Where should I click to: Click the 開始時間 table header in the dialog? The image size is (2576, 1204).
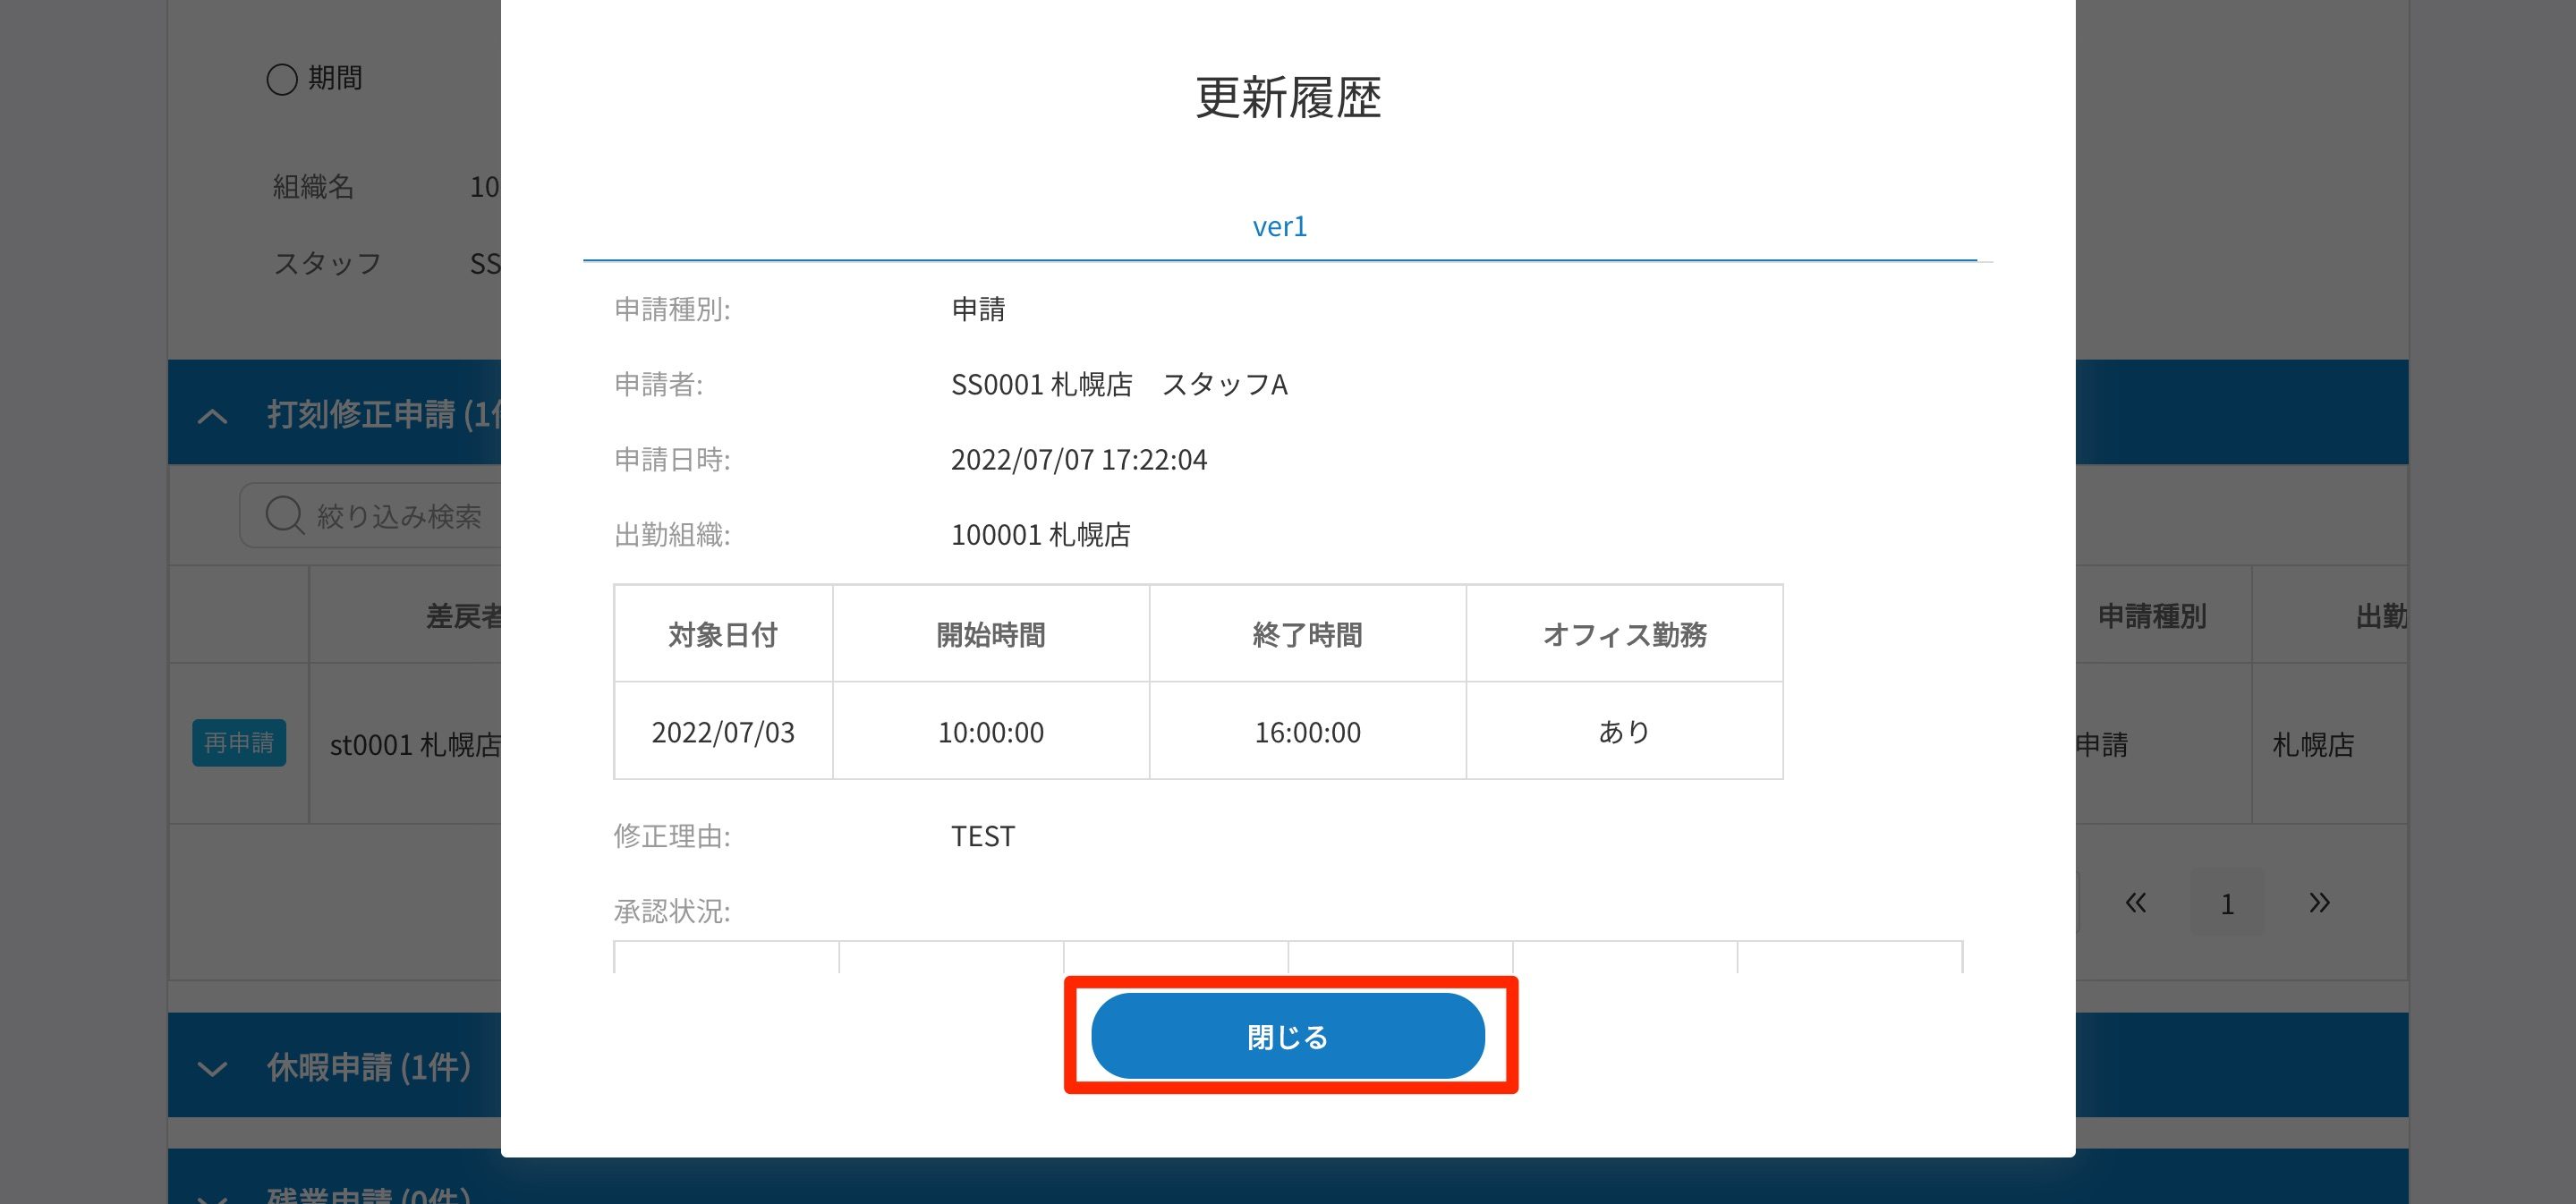(x=990, y=634)
